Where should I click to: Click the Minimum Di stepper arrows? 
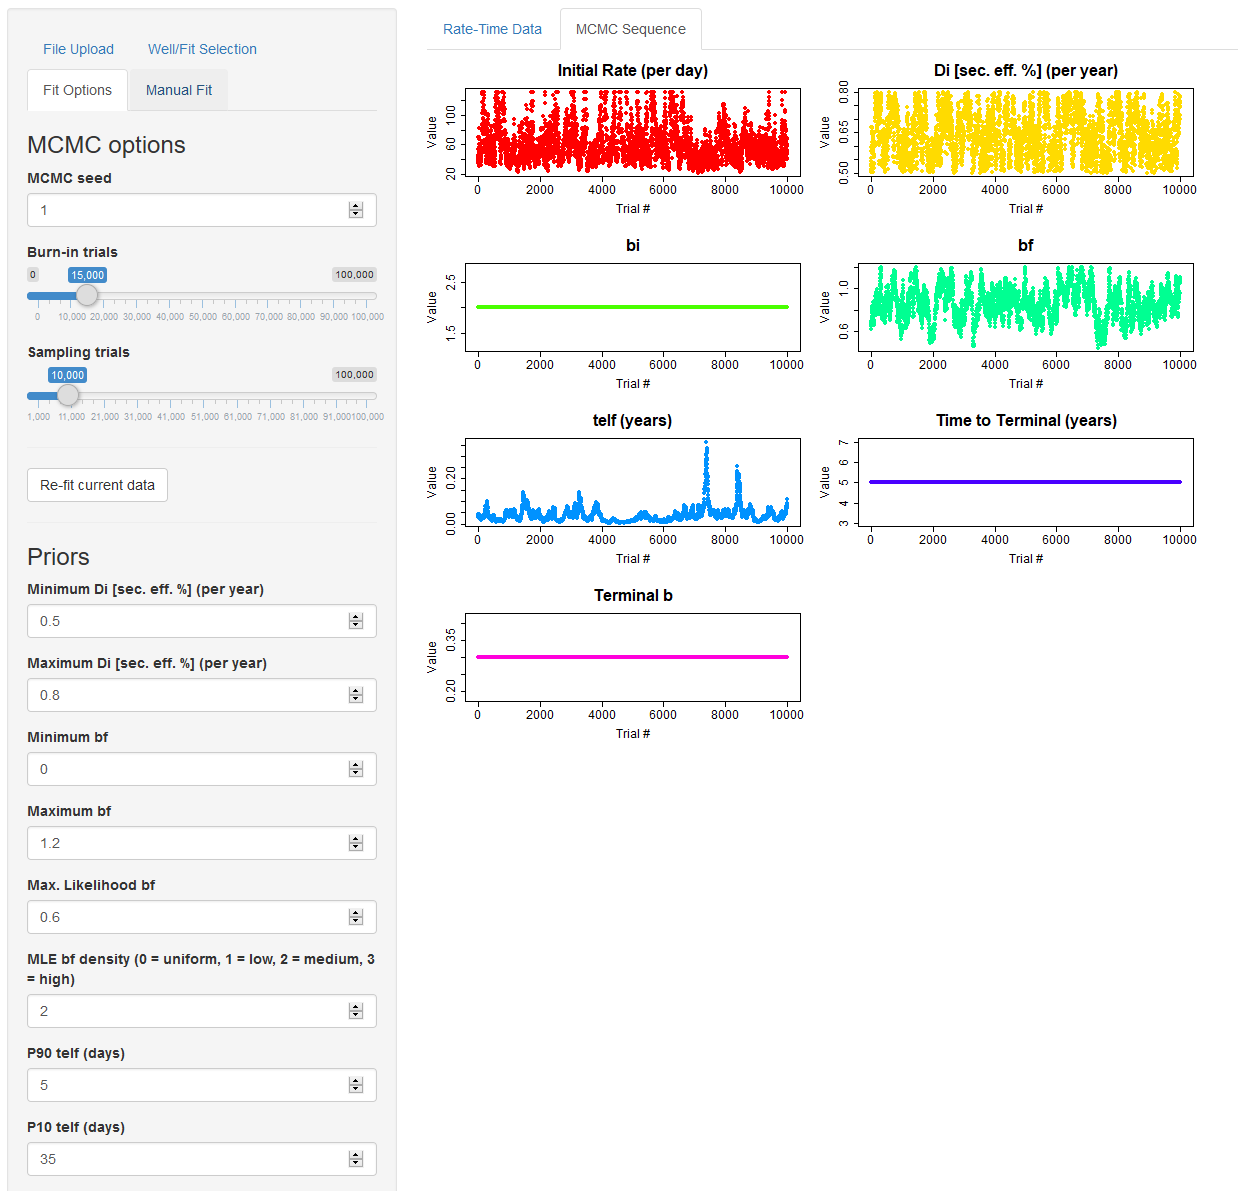point(355,621)
